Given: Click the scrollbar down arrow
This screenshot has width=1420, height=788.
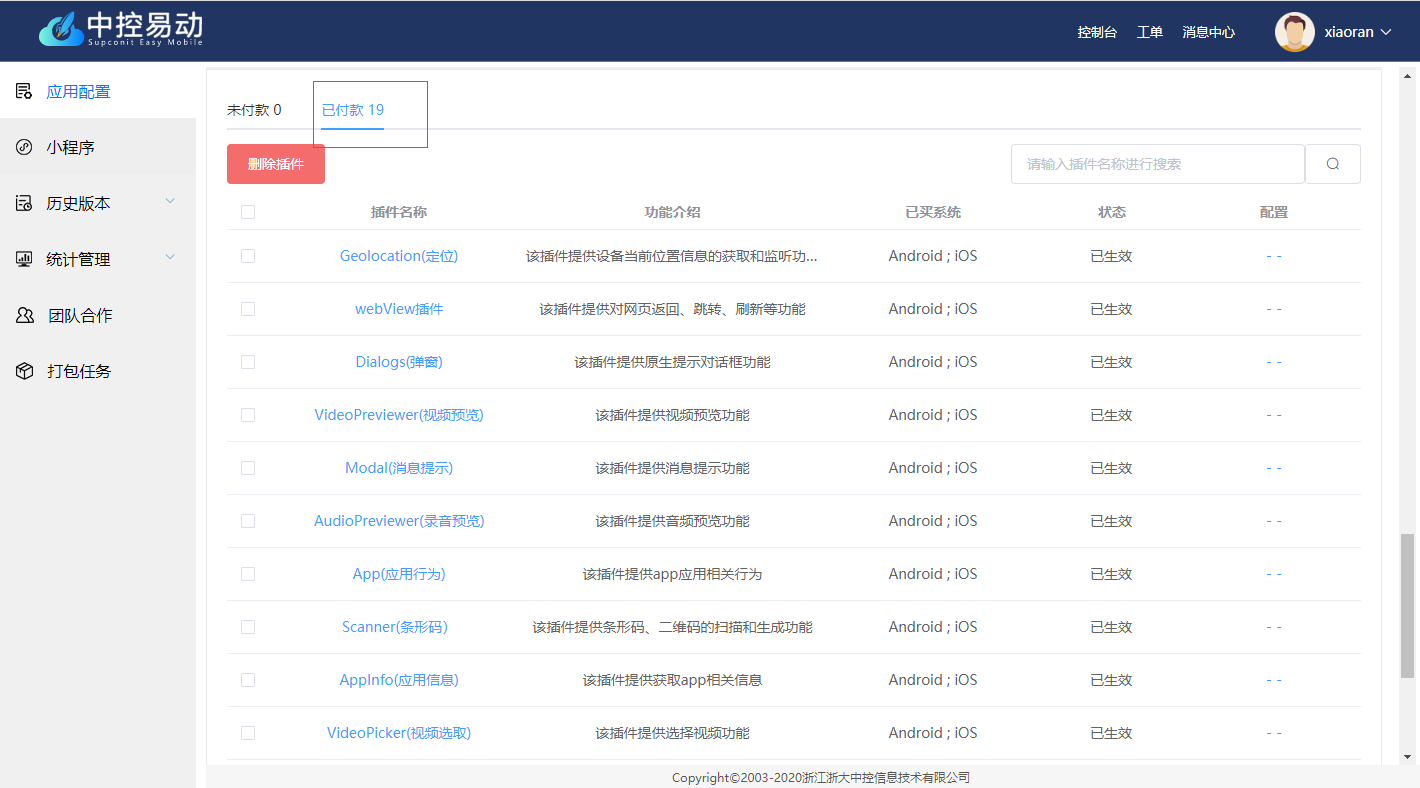Looking at the screenshot, I should [1408, 757].
